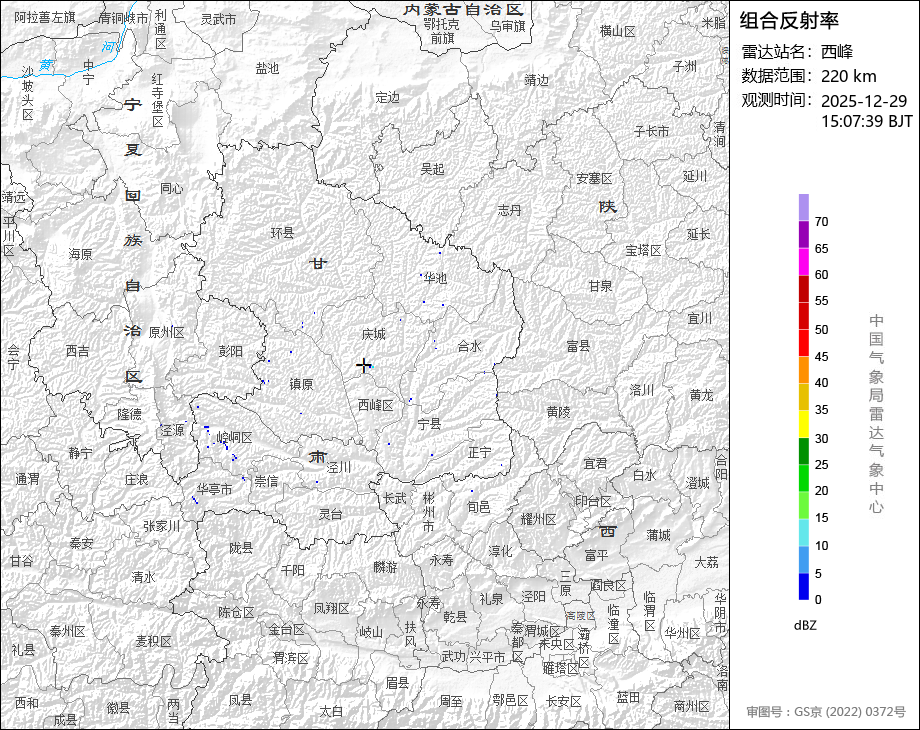The height and width of the screenshot is (730, 920).
Task: Click the 盐池 label
Action: [267, 68]
